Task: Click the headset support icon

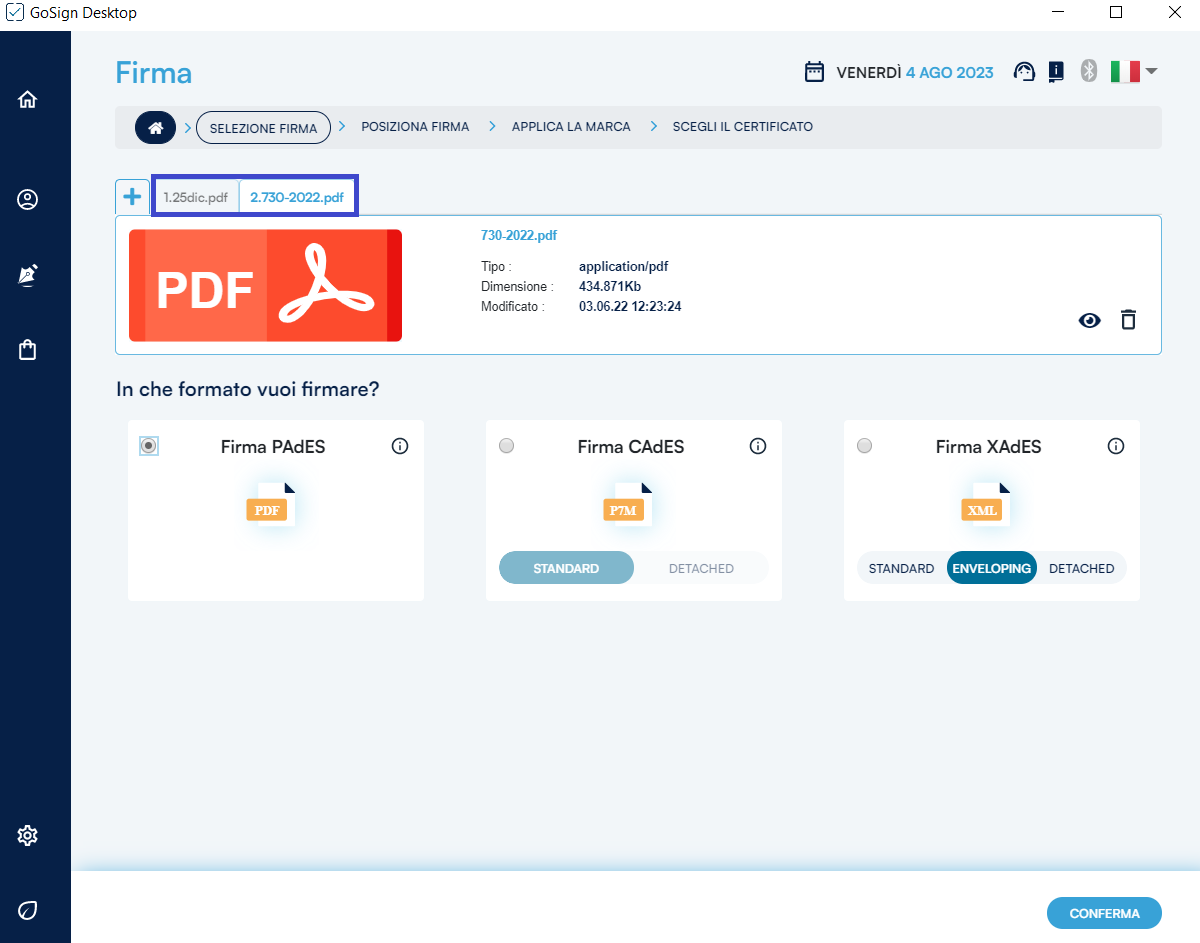Action: (x=1024, y=72)
